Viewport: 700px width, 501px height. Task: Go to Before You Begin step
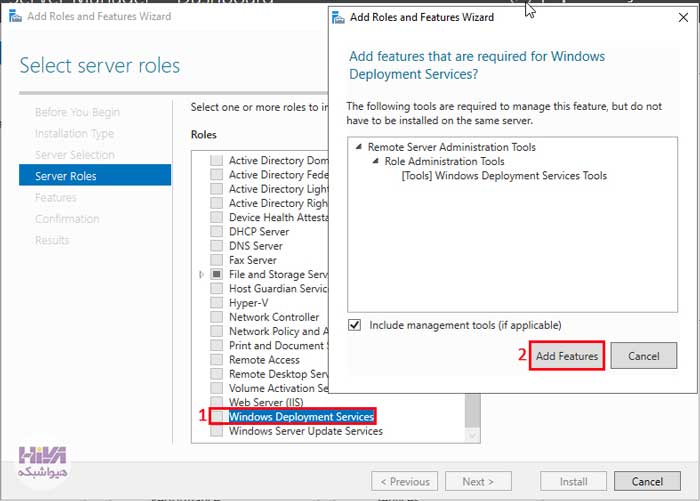coord(77,112)
